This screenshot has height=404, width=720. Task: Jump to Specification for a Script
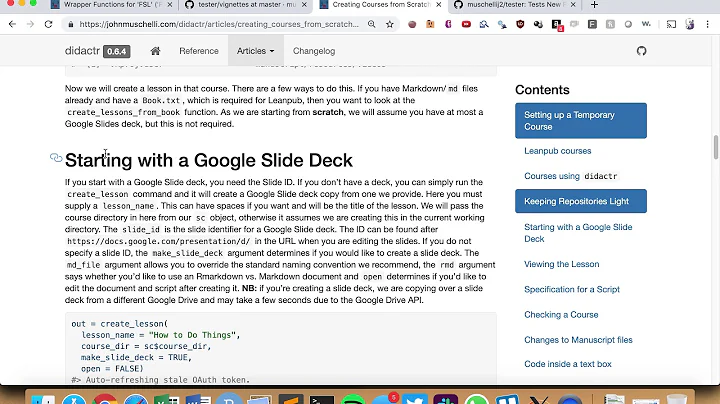[572, 289]
